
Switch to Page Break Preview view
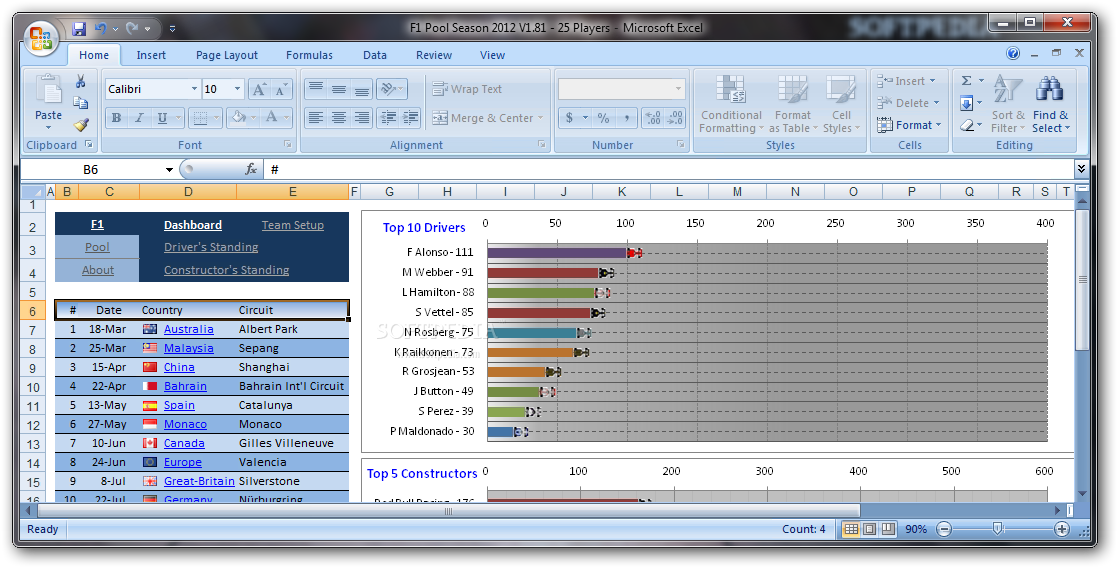click(x=888, y=529)
